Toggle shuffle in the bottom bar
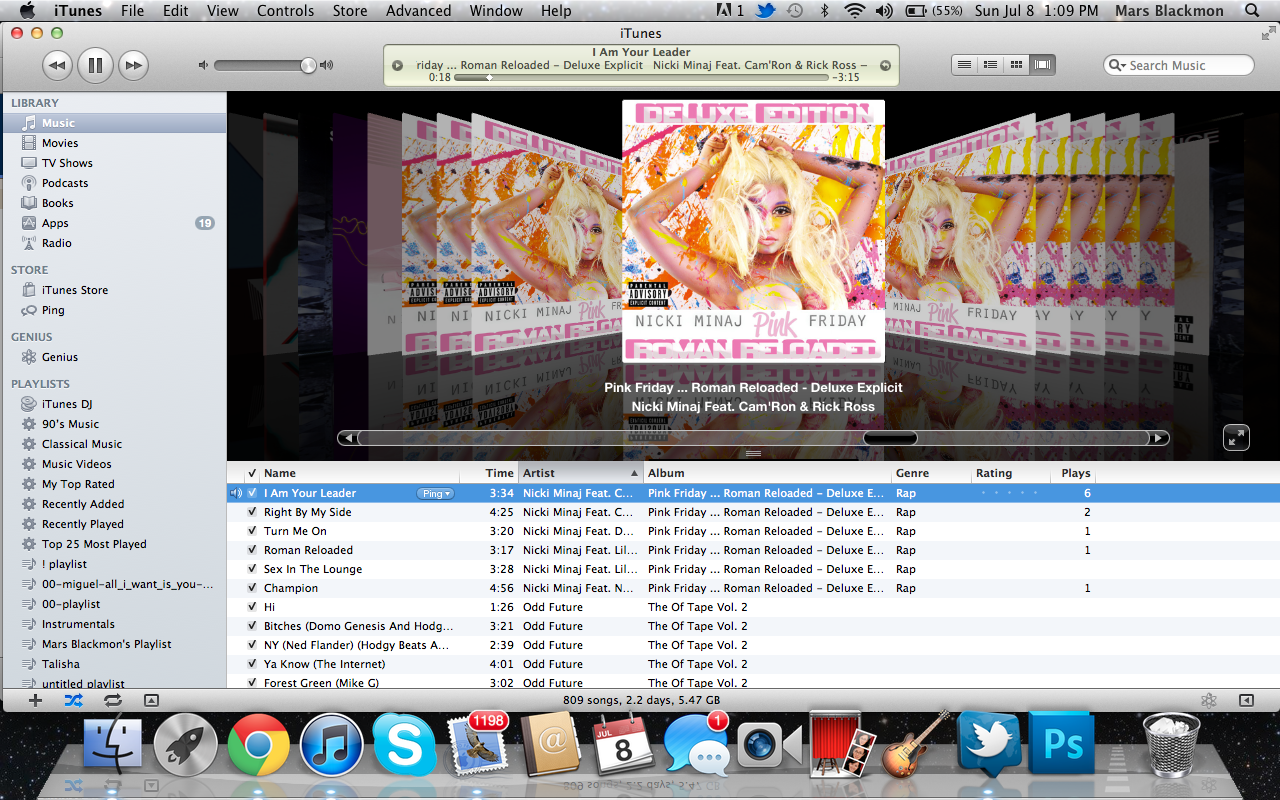This screenshot has width=1280, height=800. (73, 700)
